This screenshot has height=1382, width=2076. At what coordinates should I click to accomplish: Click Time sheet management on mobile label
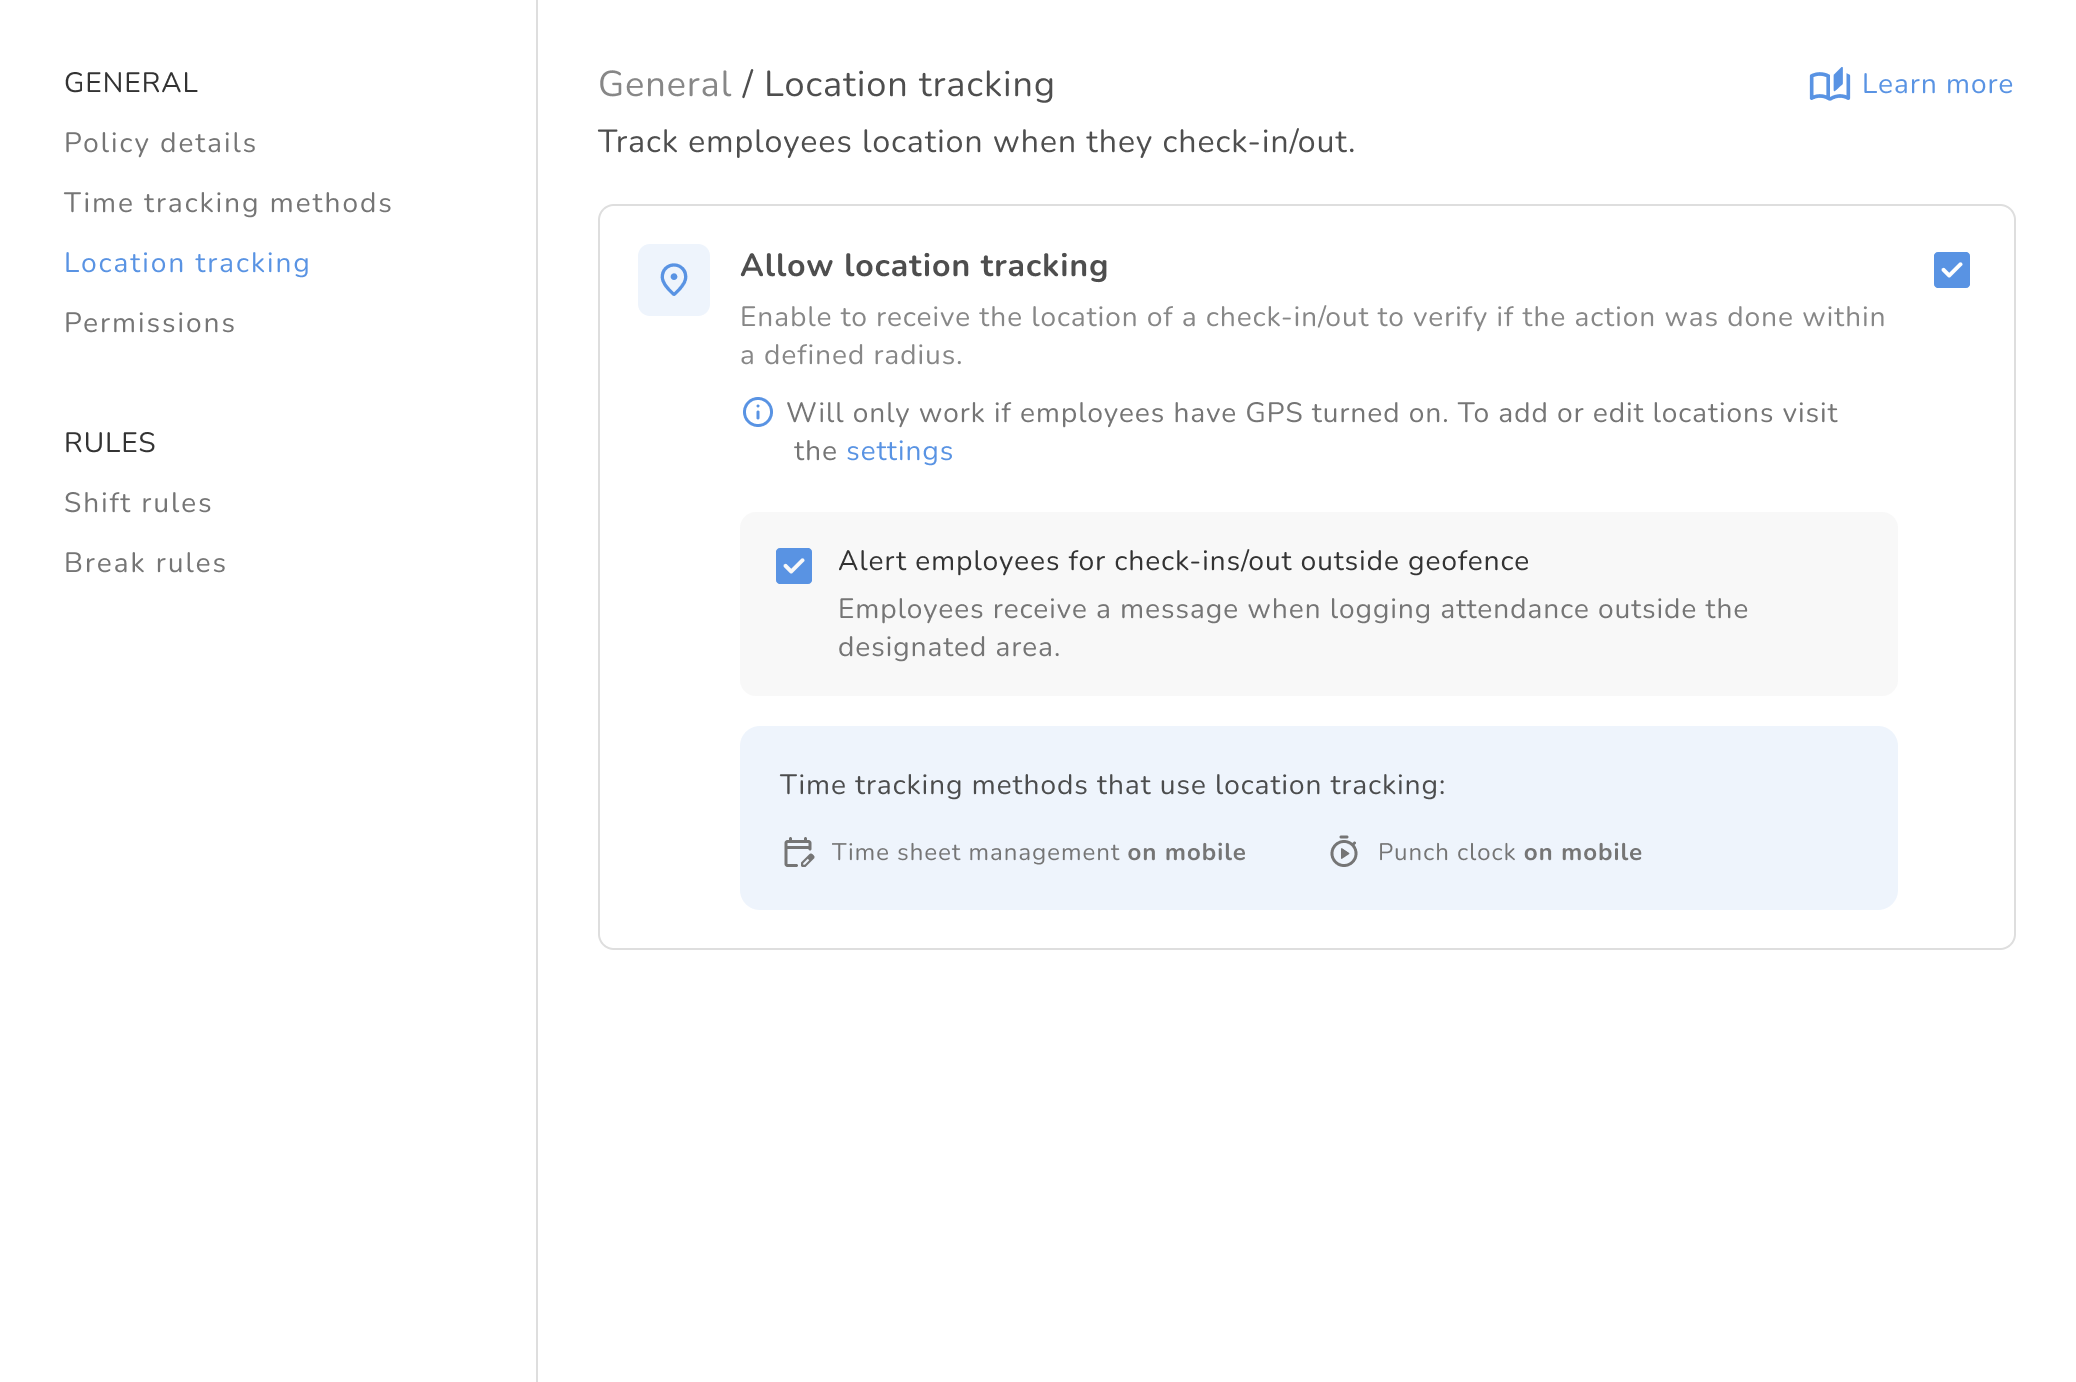(1038, 852)
